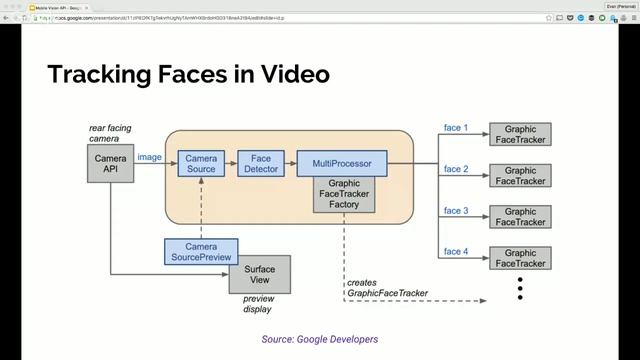
Task: Click the Graphic FaceTracker Factory box
Action: pos(344,195)
